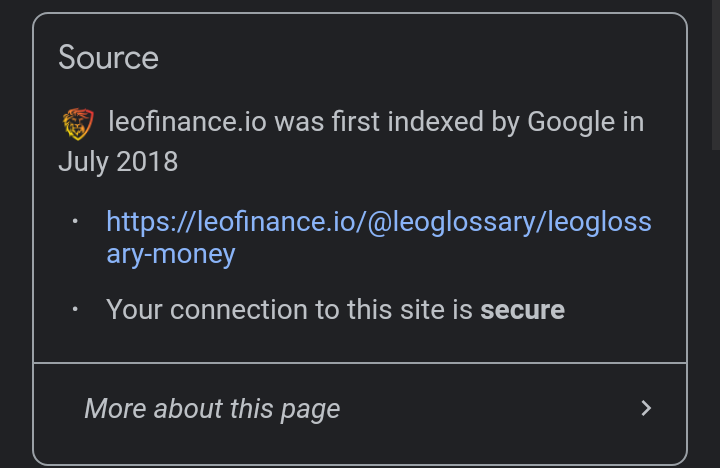Click the bullet before Your connection
720x468 pixels.
[75, 309]
